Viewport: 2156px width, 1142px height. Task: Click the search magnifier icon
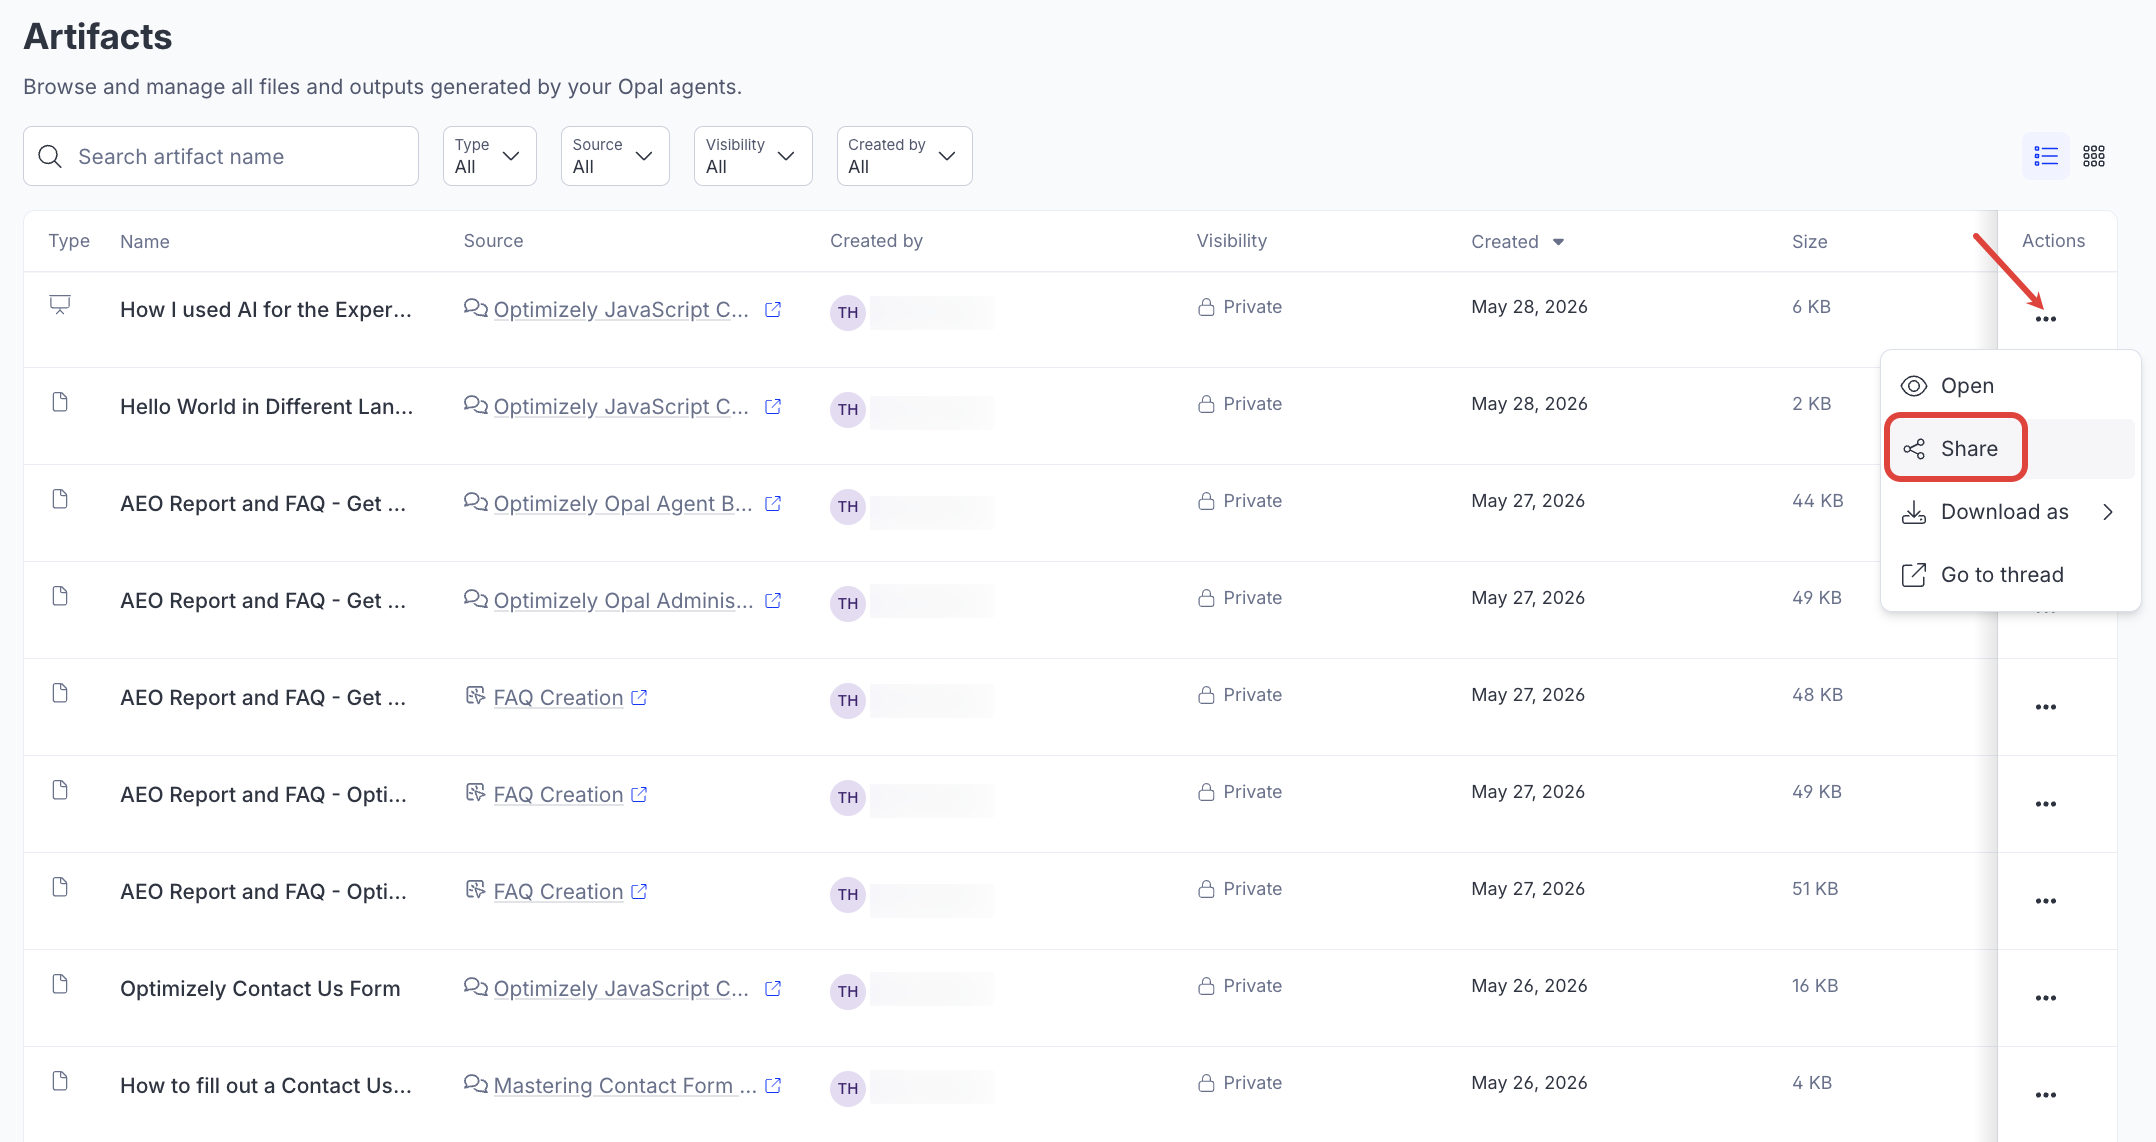(x=50, y=156)
